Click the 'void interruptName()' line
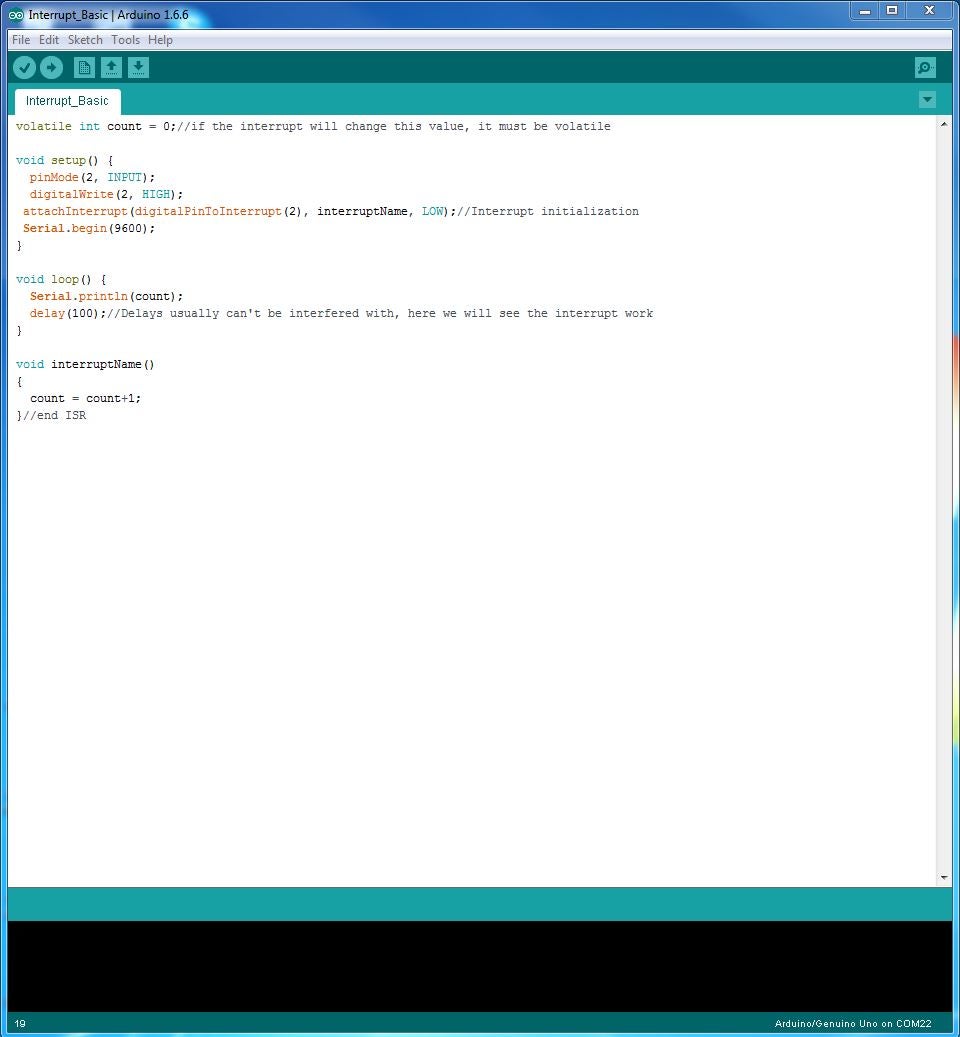This screenshot has width=960, height=1037. pyautogui.click(x=85, y=364)
